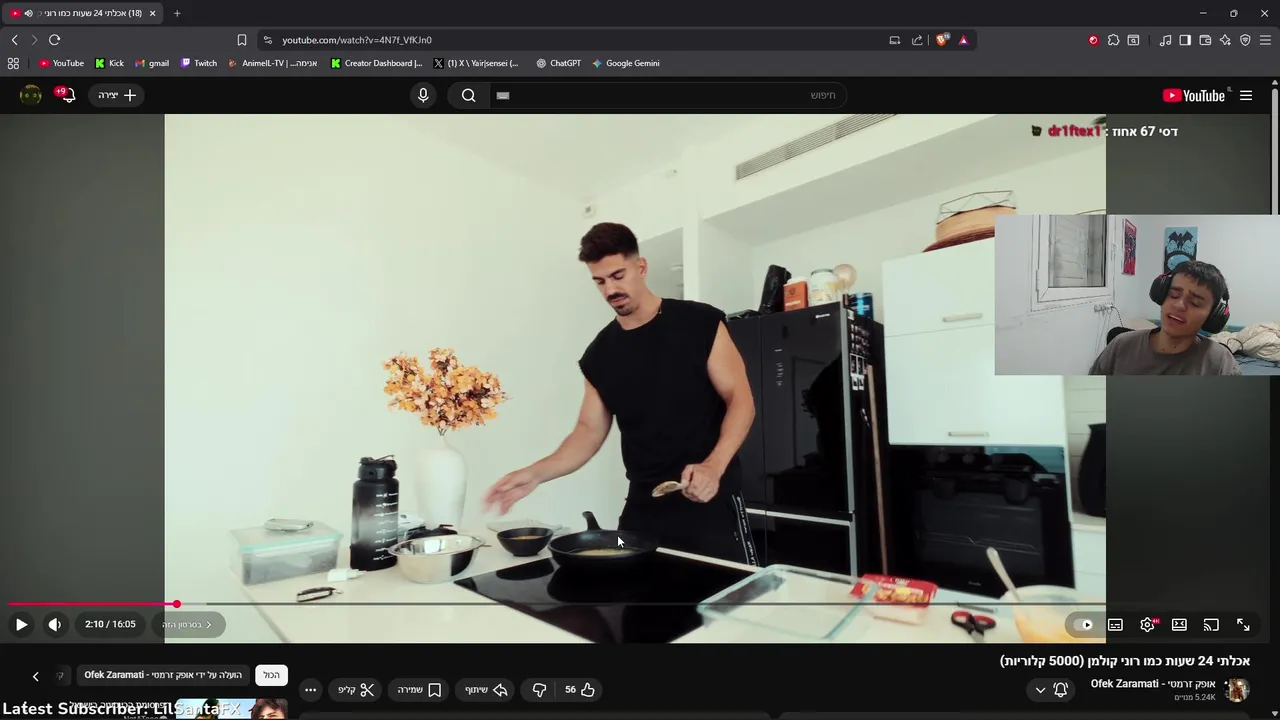The width and height of the screenshot is (1280, 720).
Task: Open the Kick bookmark
Action: pyautogui.click(x=109, y=63)
